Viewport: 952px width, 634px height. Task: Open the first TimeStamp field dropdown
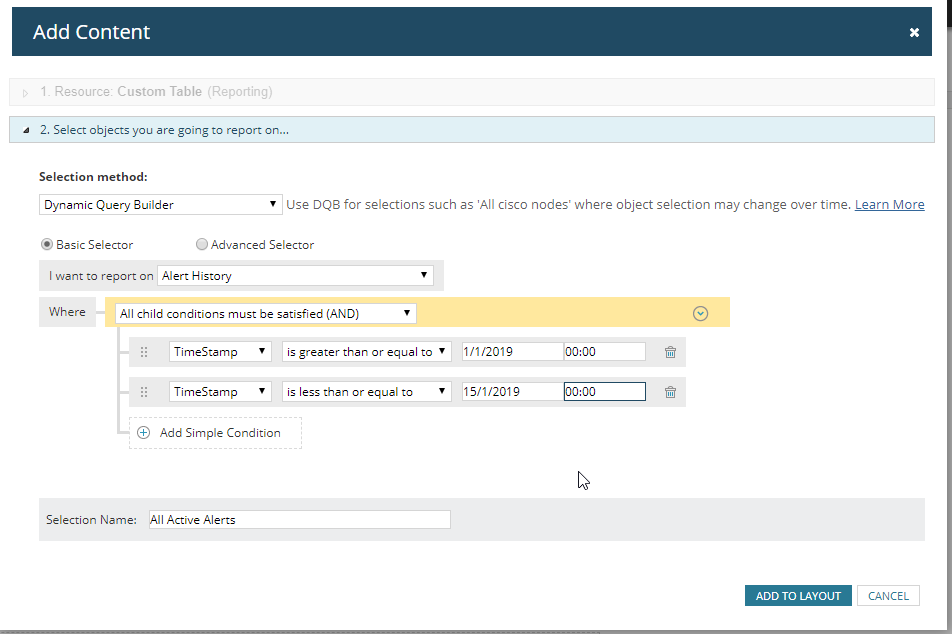[220, 351]
